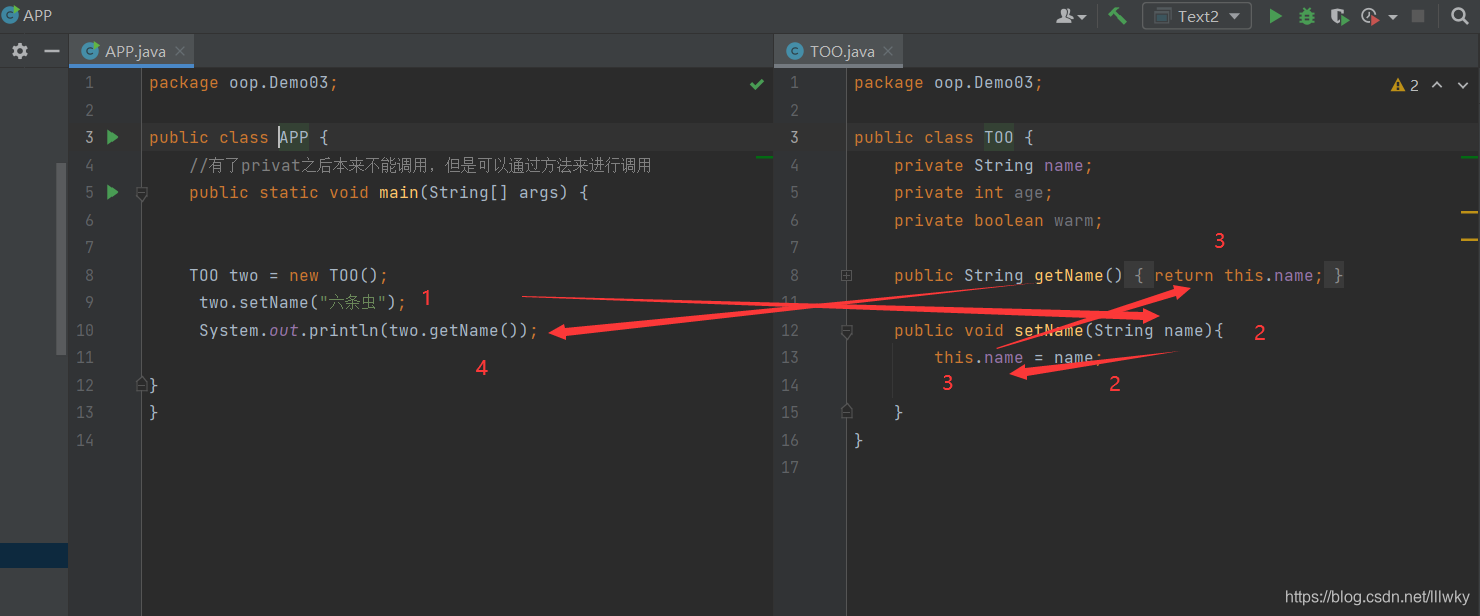Switch to the APP.java editor tab
This screenshot has height=616, width=1480.
coord(131,51)
